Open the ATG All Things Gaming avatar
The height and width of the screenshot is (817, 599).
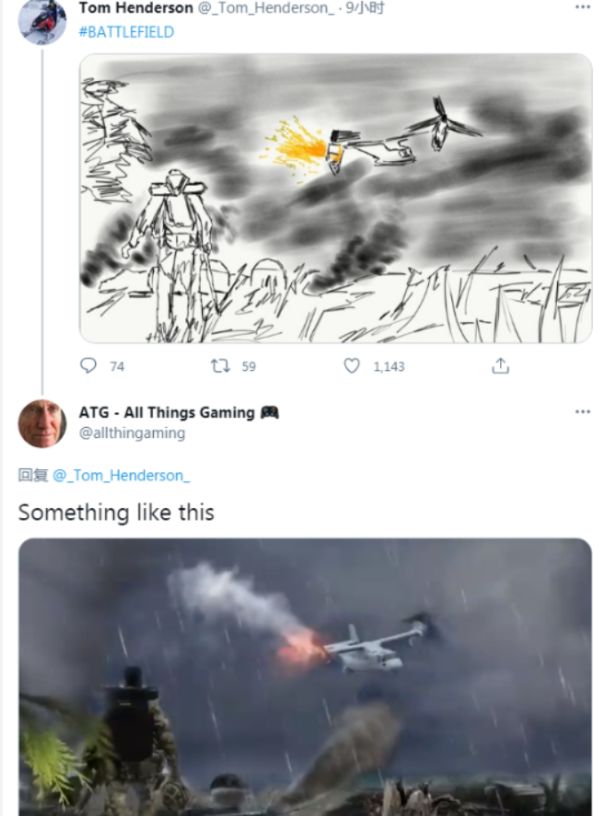tap(42, 423)
